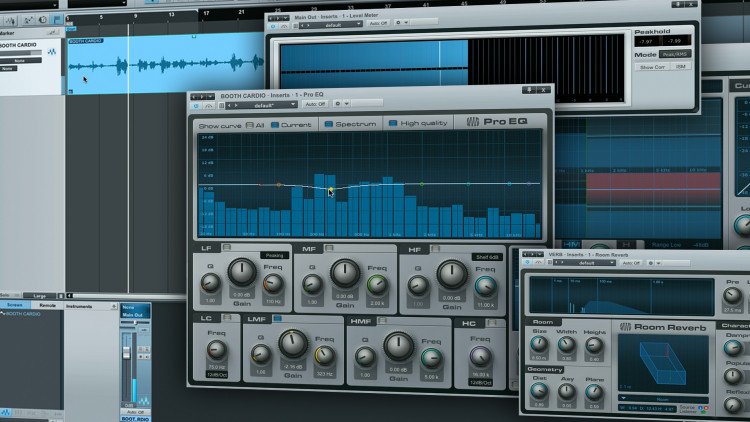Viewport: 750px width, 422px height.
Task: Click teal HMF node on EQ curve
Action: [x=468, y=184]
